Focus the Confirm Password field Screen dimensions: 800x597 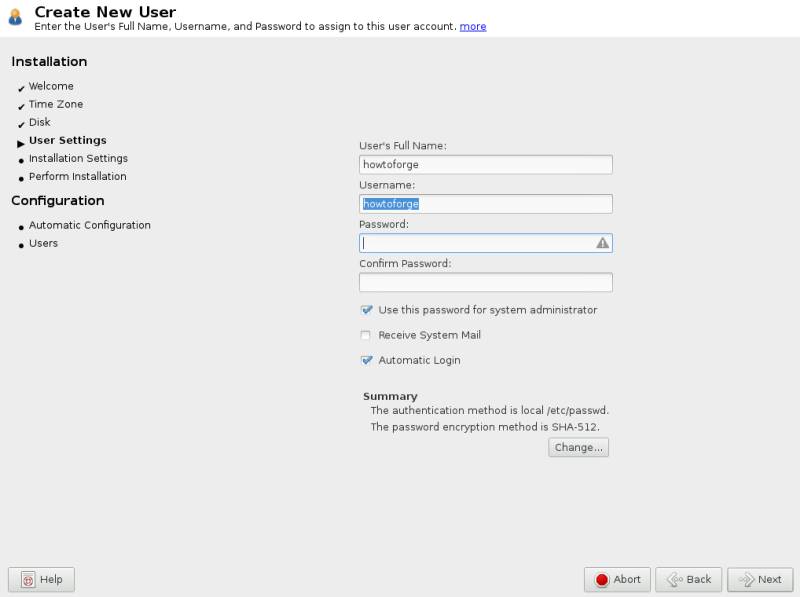[486, 283]
